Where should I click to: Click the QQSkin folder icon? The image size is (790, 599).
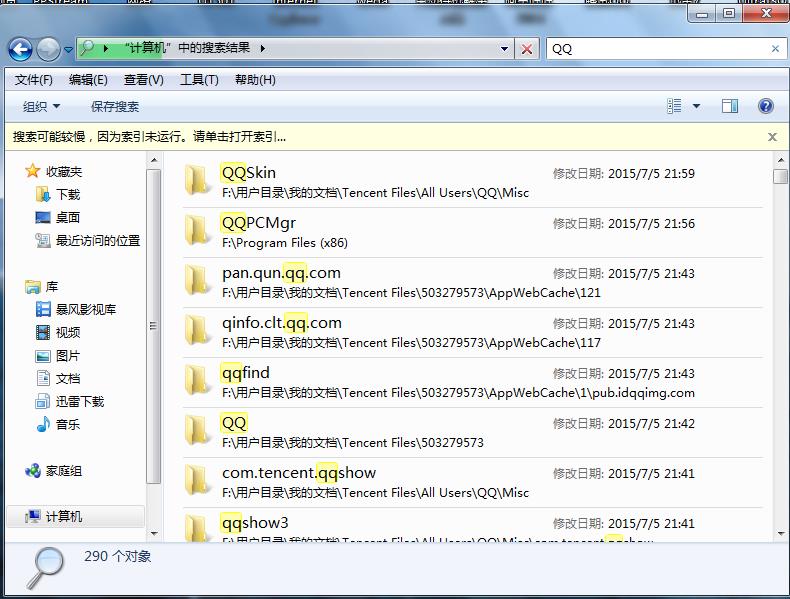(x=197, y=181)
